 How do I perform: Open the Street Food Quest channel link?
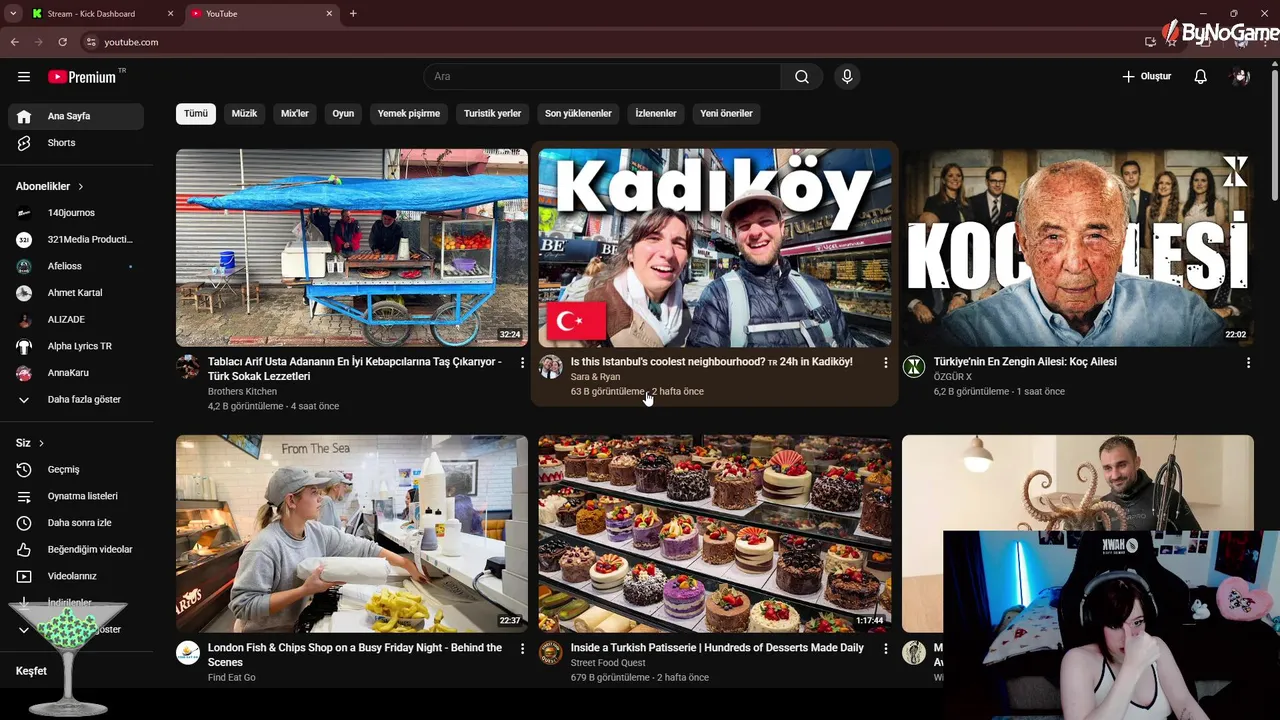[608, 663]
